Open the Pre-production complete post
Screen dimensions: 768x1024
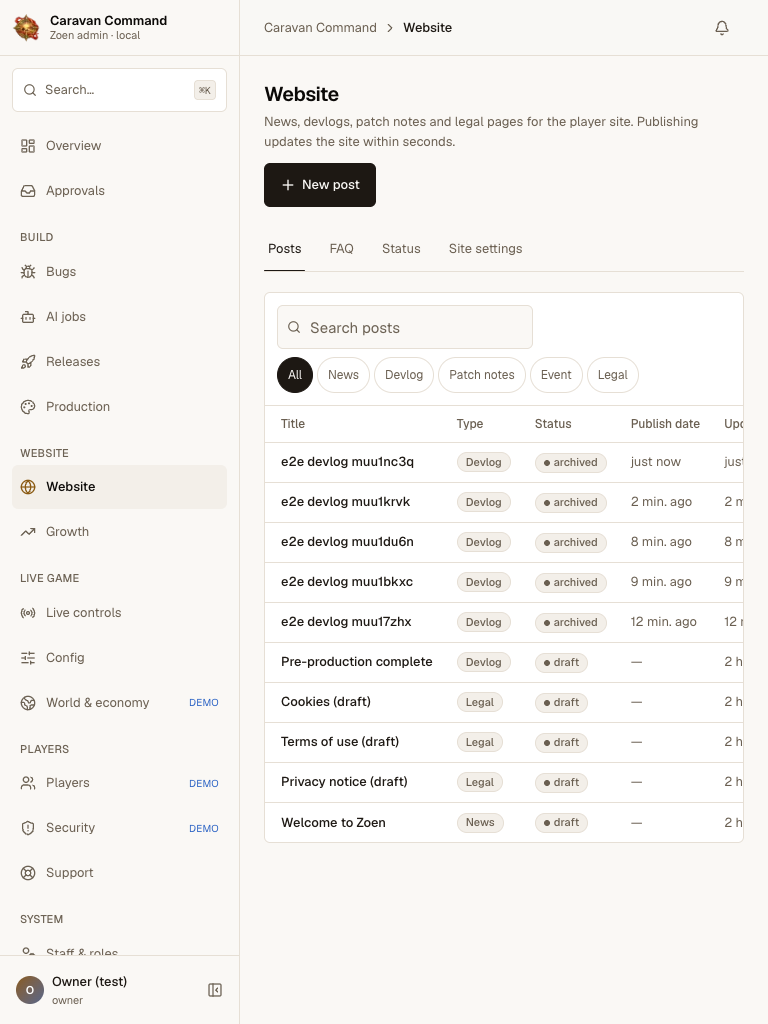[x=357, y=662]
